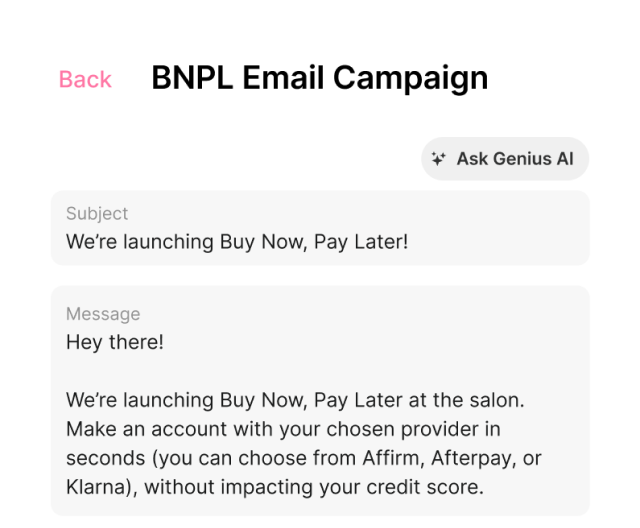Click the word "Klarna" in the message
Screen dimensions: 640x528
point(96,488)
